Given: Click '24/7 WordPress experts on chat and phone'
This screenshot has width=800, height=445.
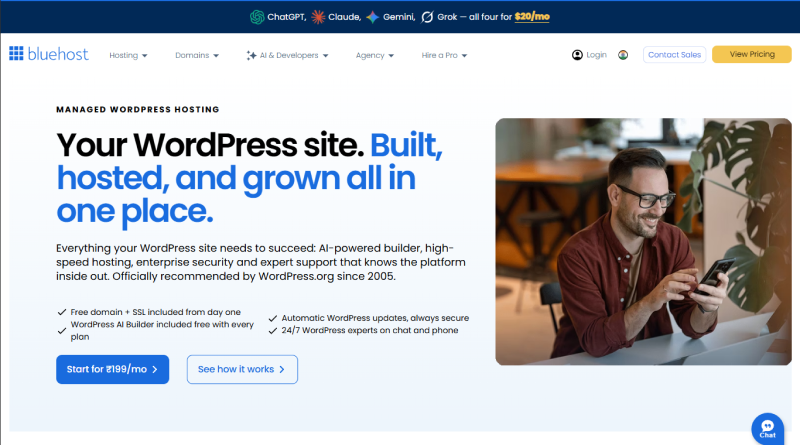Looking at the screenshot, I should (370, 330).
